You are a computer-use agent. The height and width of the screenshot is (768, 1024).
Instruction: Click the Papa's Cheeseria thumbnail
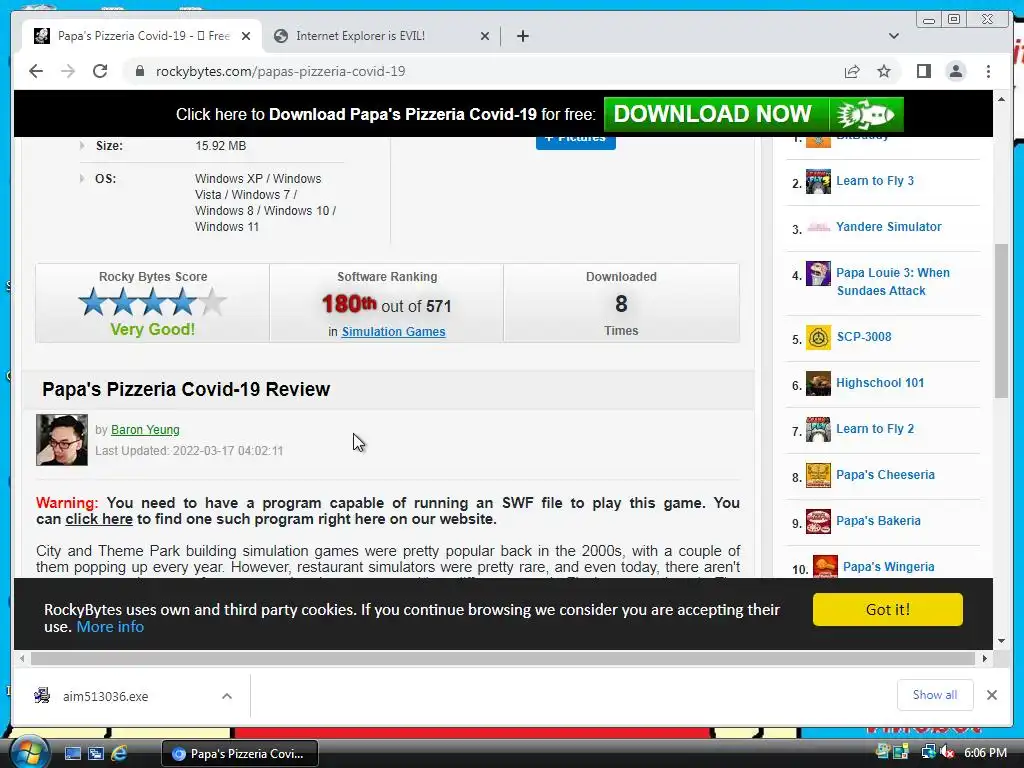(x=818, y=475)
